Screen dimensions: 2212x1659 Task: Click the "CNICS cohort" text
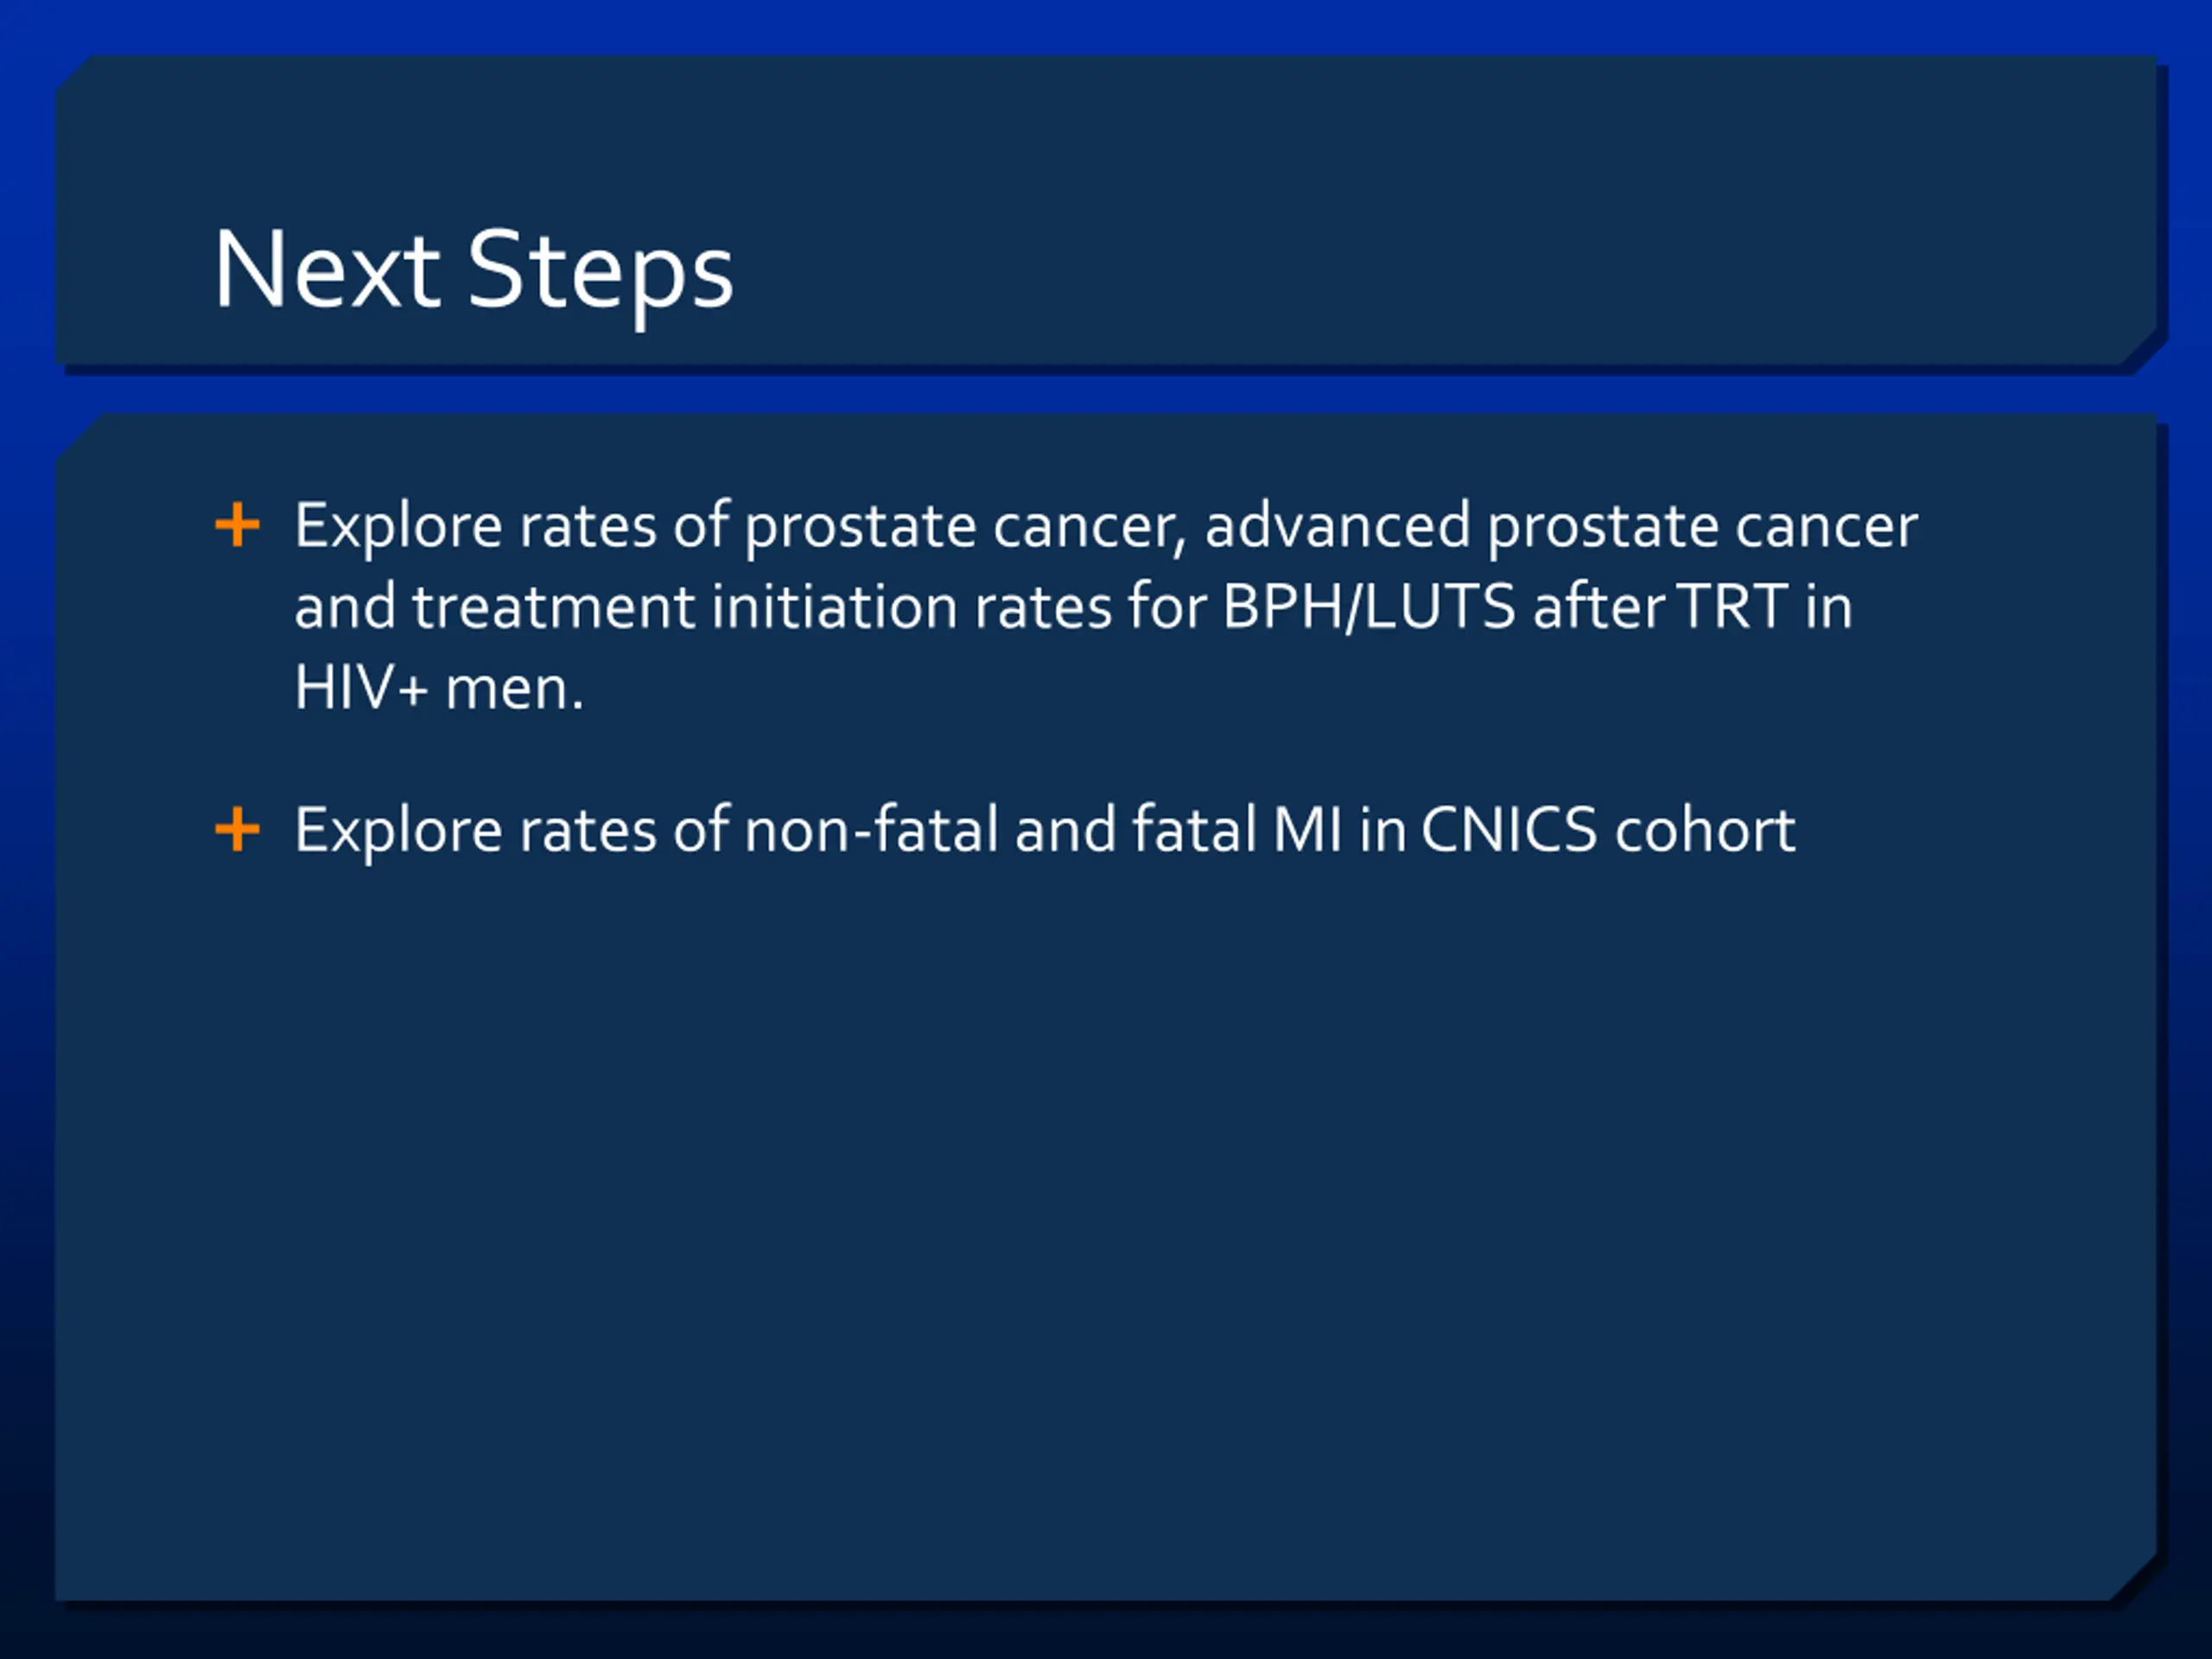pos(1608,830)
